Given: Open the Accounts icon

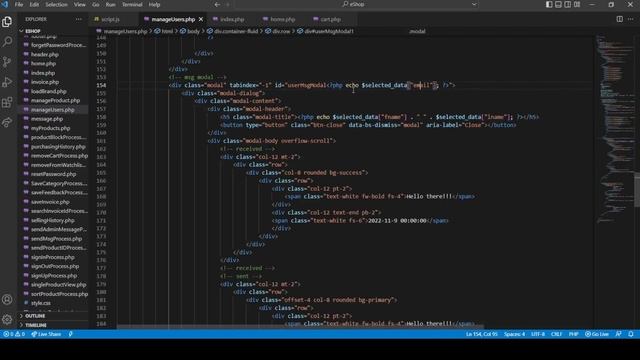Looking at the screenshot, I should 7,300.
